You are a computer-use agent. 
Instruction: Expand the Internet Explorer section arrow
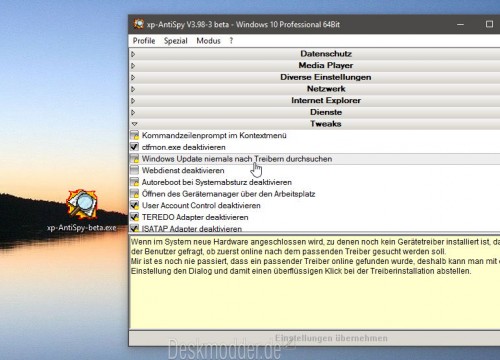pyautogui.click(x=133, y=101)
